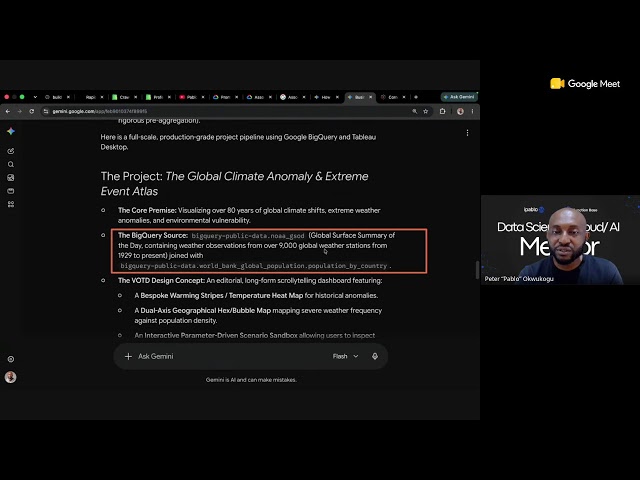Click 'Bespoke Warming Stripes / Temperature Heat Map' text
Screen dimensions: 640x480
click(222, 296)
